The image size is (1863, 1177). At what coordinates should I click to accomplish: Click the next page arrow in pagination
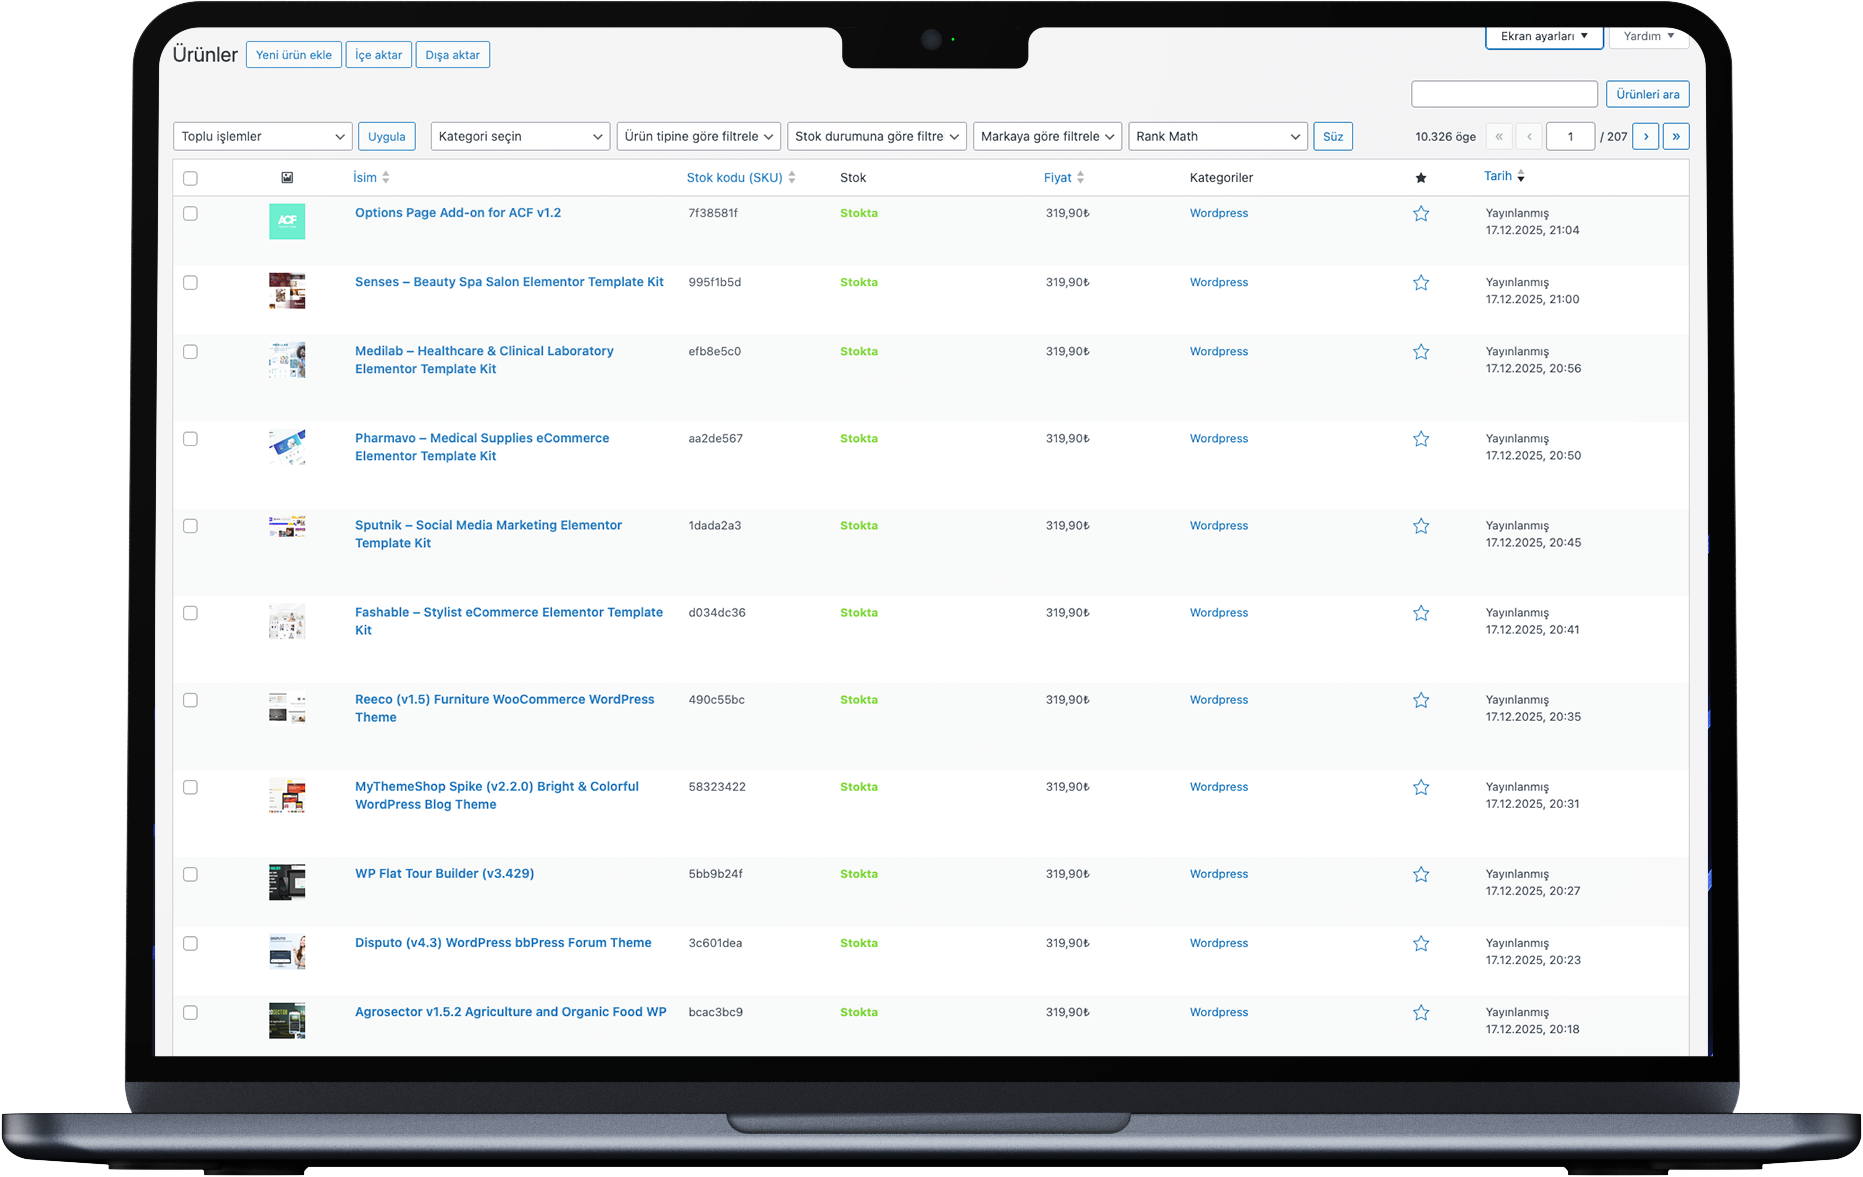[1645, 137]
